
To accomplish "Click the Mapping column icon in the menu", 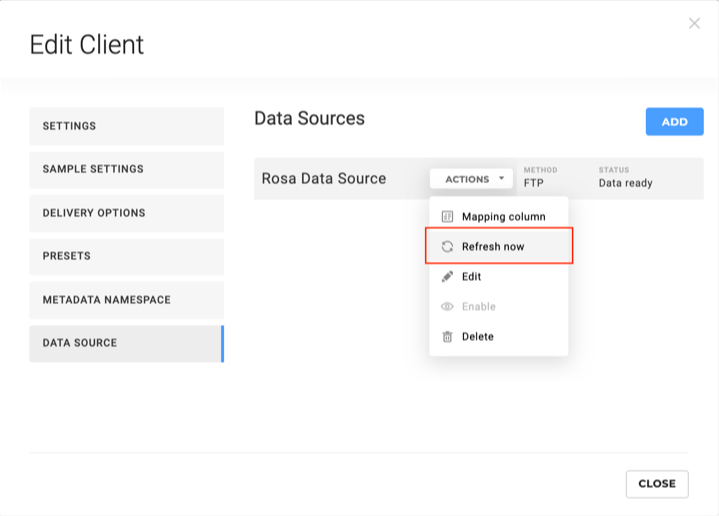I will point(447,216).
